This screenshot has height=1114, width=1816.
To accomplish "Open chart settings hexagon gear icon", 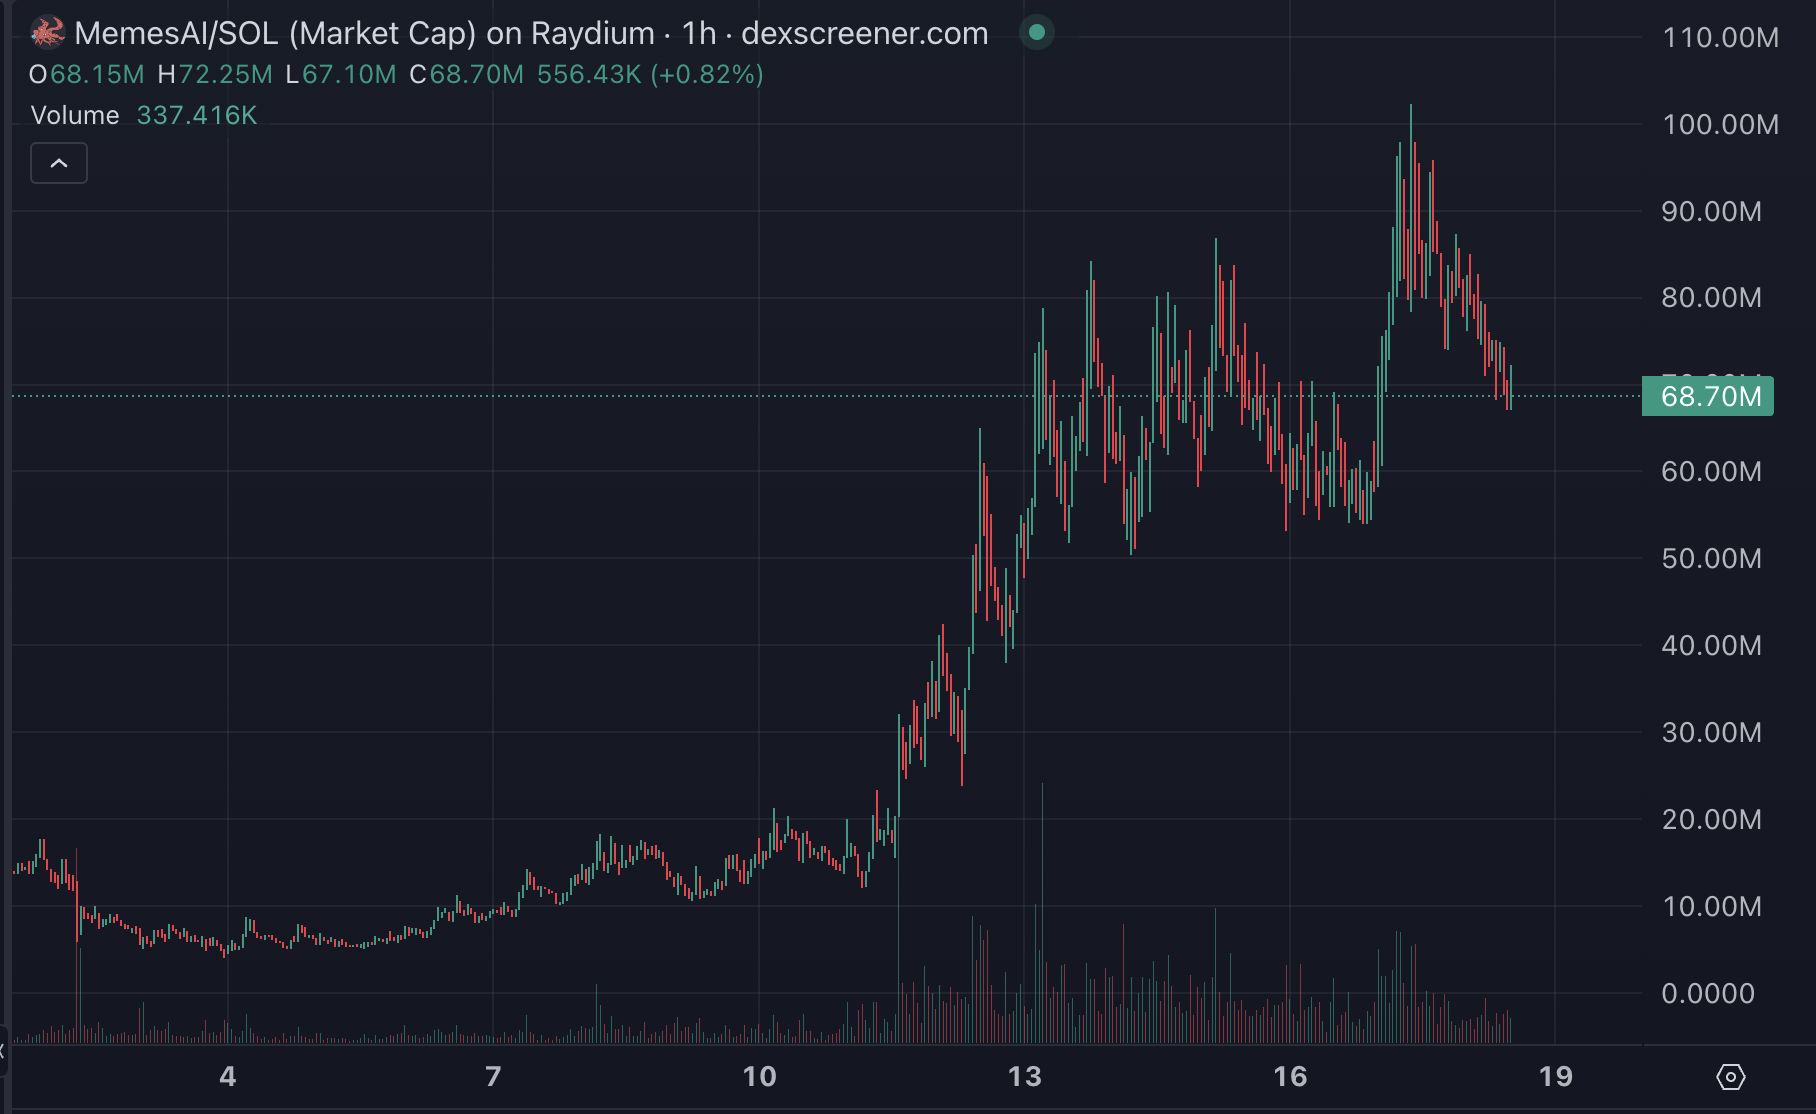I will (1730, 1077).
